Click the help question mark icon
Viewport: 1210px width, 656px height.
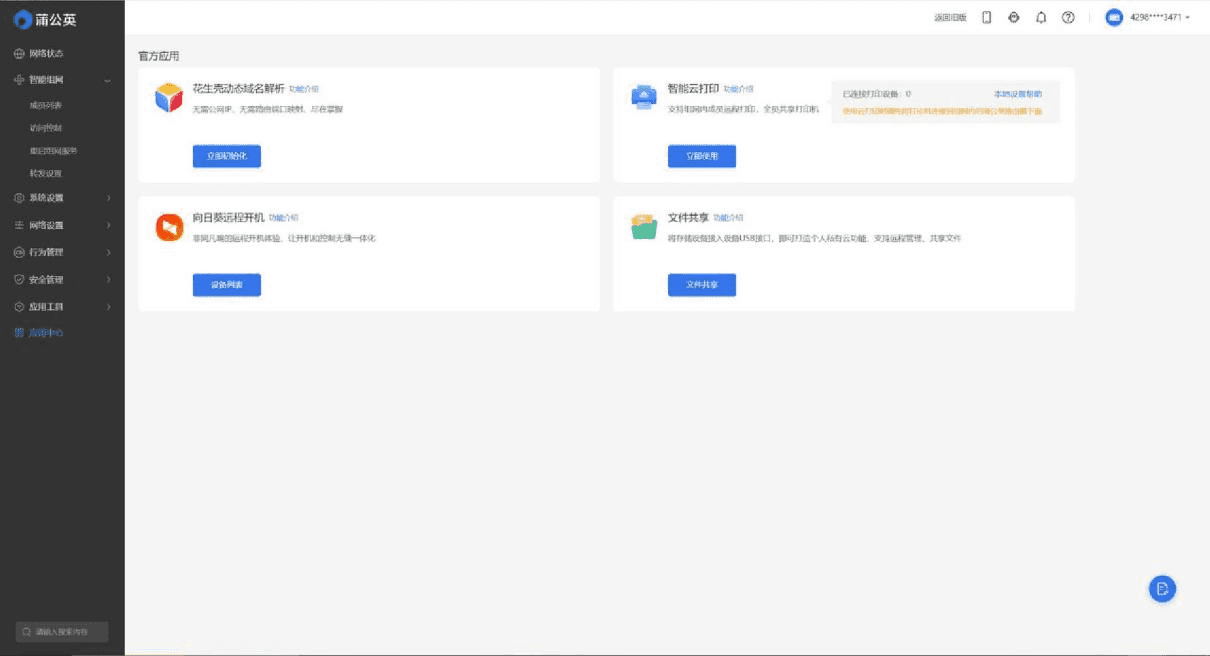pos(1068,18)
